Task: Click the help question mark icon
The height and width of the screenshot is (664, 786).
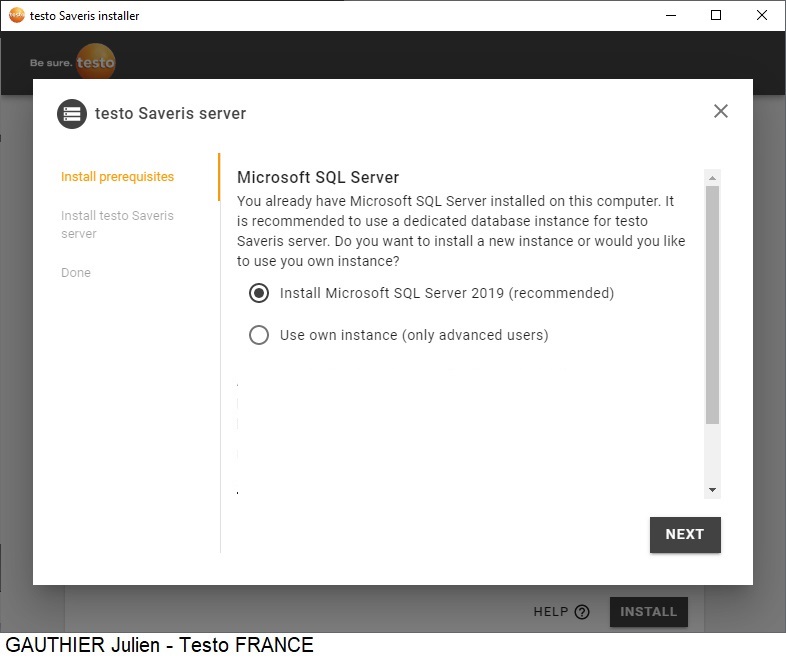Action: tap(582, 612)
